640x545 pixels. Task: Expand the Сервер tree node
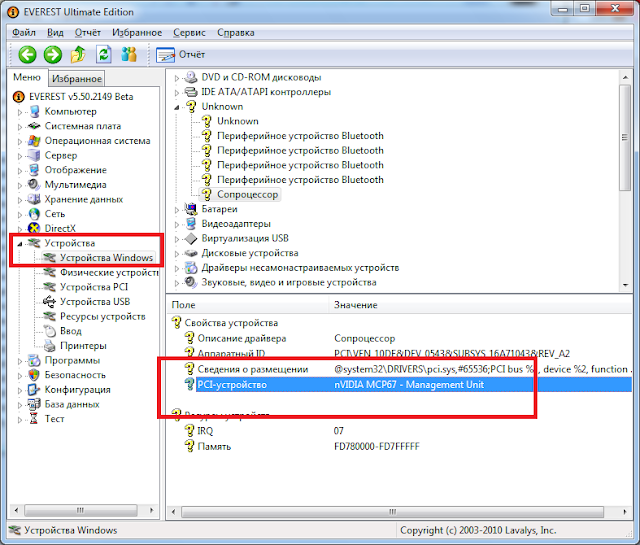(20, 156)
